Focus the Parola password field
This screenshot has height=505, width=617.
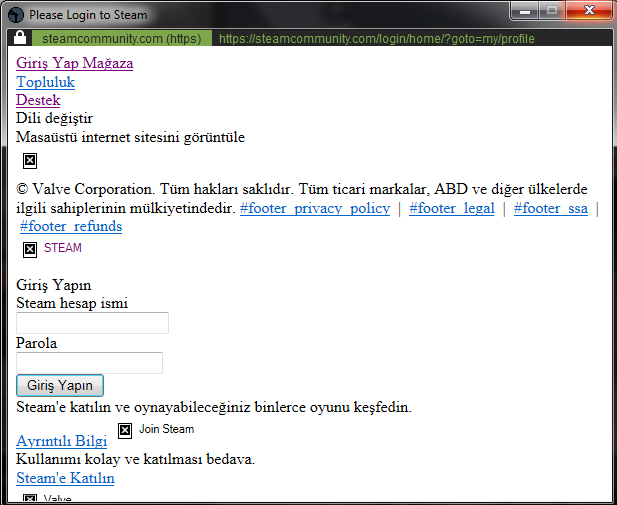click(89, 363)
